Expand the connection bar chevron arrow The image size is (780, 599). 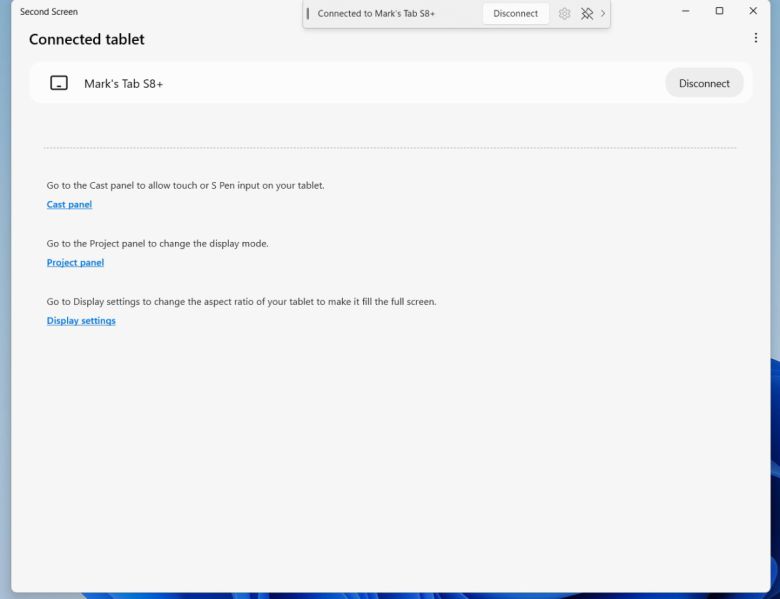tap(603, 14)
